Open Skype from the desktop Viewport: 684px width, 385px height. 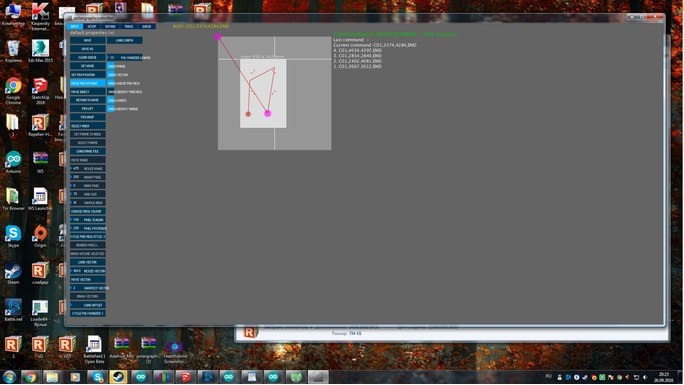(x=13, y=236)
